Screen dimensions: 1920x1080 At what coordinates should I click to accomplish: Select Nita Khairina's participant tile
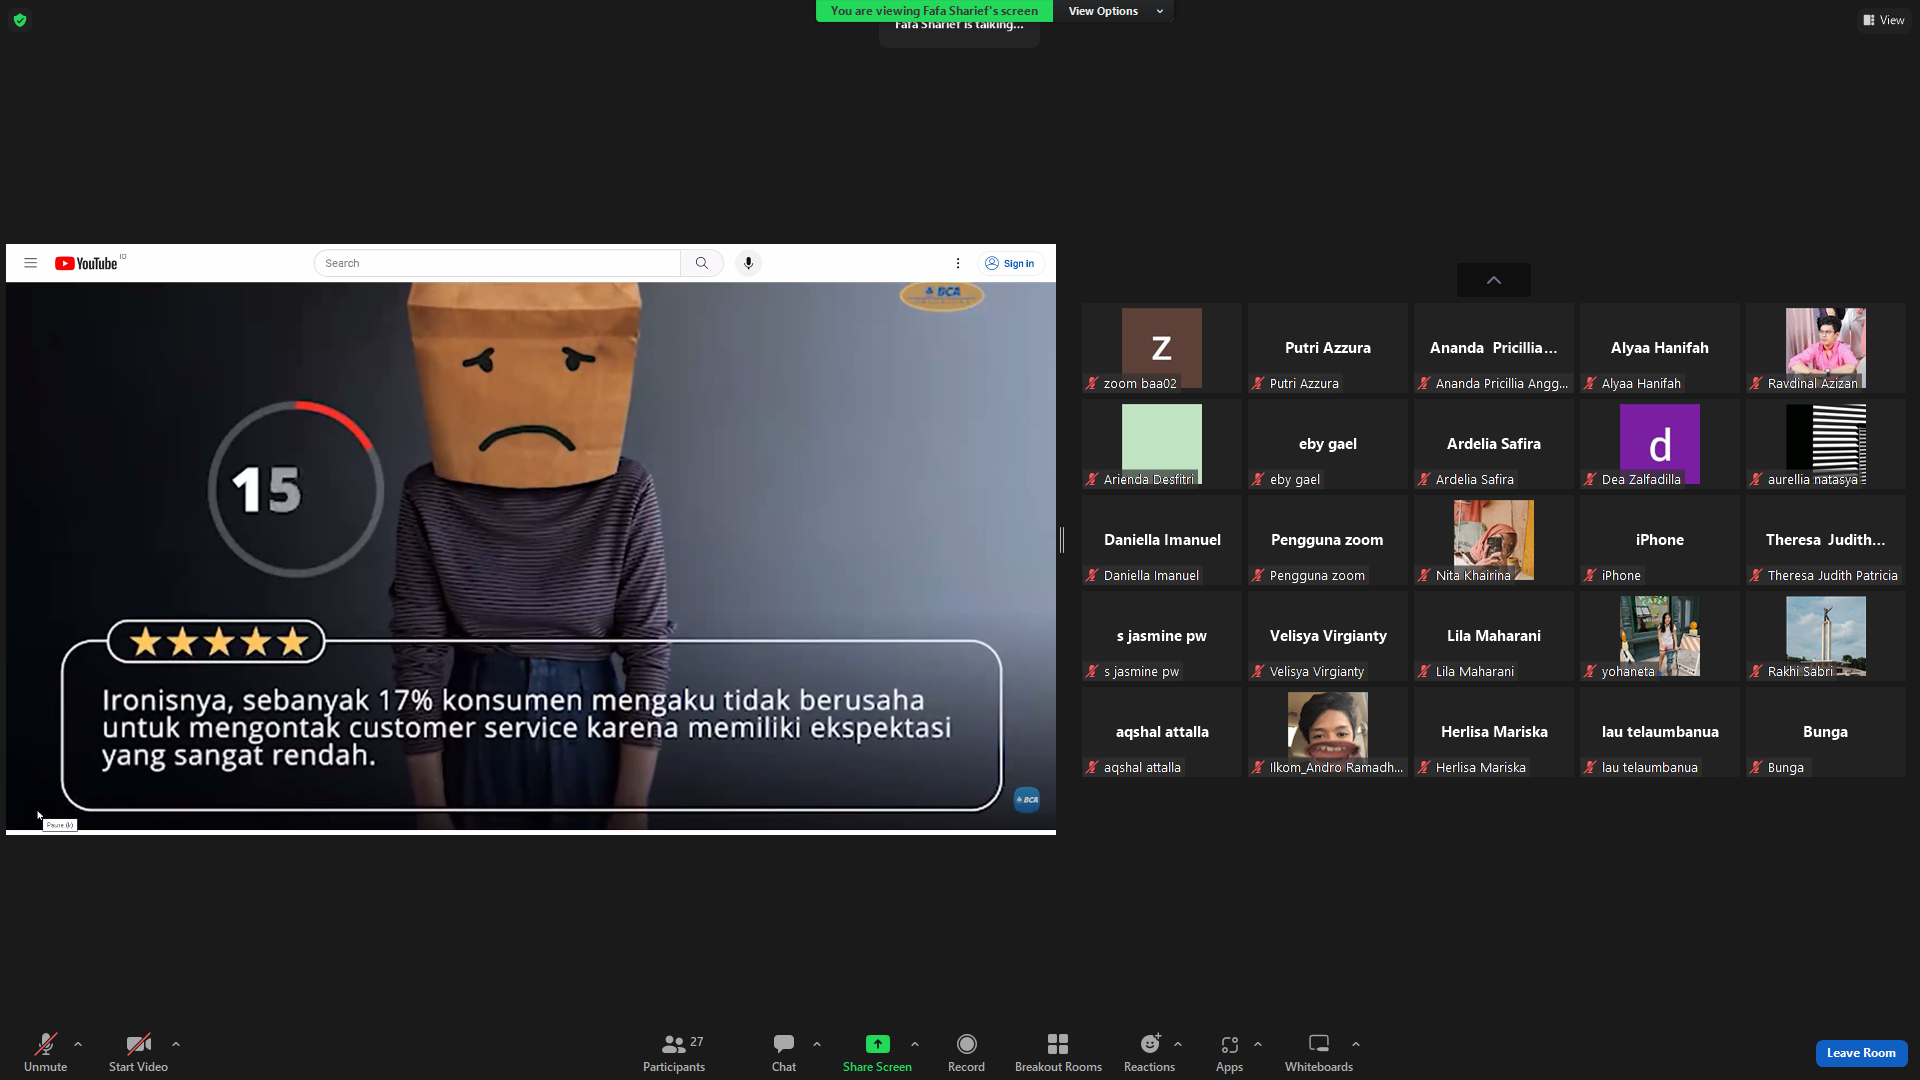click(x=1494, y=540)
